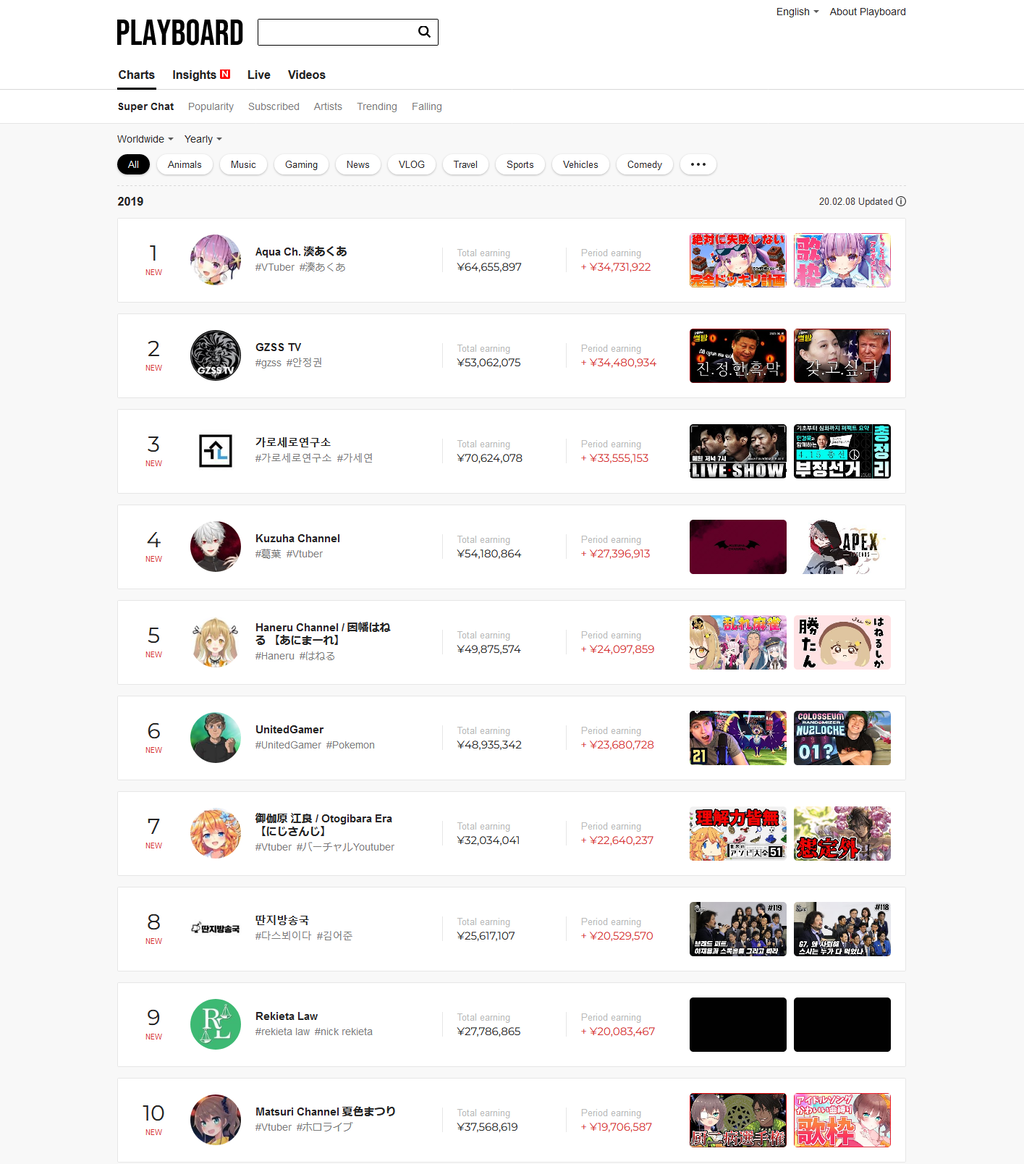
Task: Open Rekieta Law green RL logo
Action: pos(215,1024)
